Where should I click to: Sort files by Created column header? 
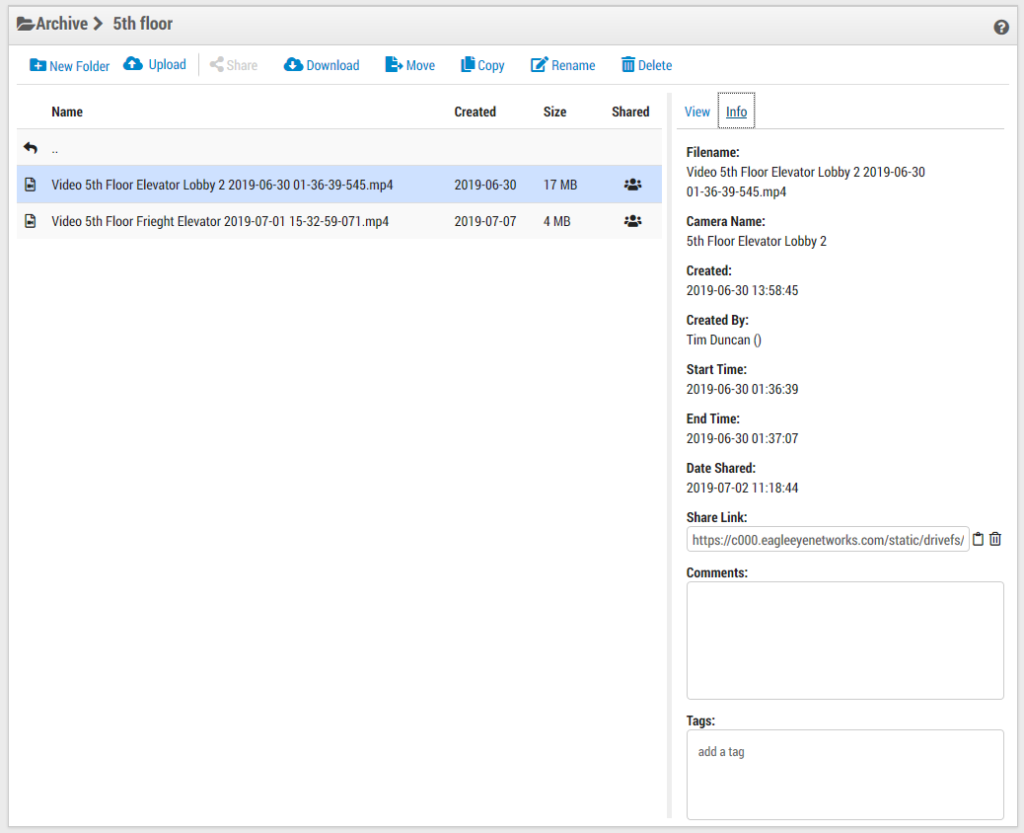coord(475,112)
